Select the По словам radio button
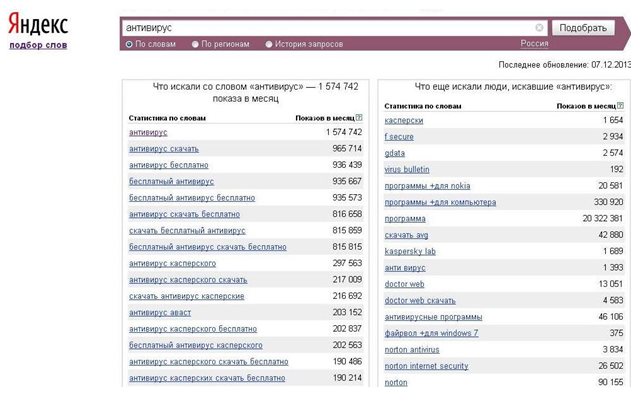640x402 pixels. [x=129, y=44]
